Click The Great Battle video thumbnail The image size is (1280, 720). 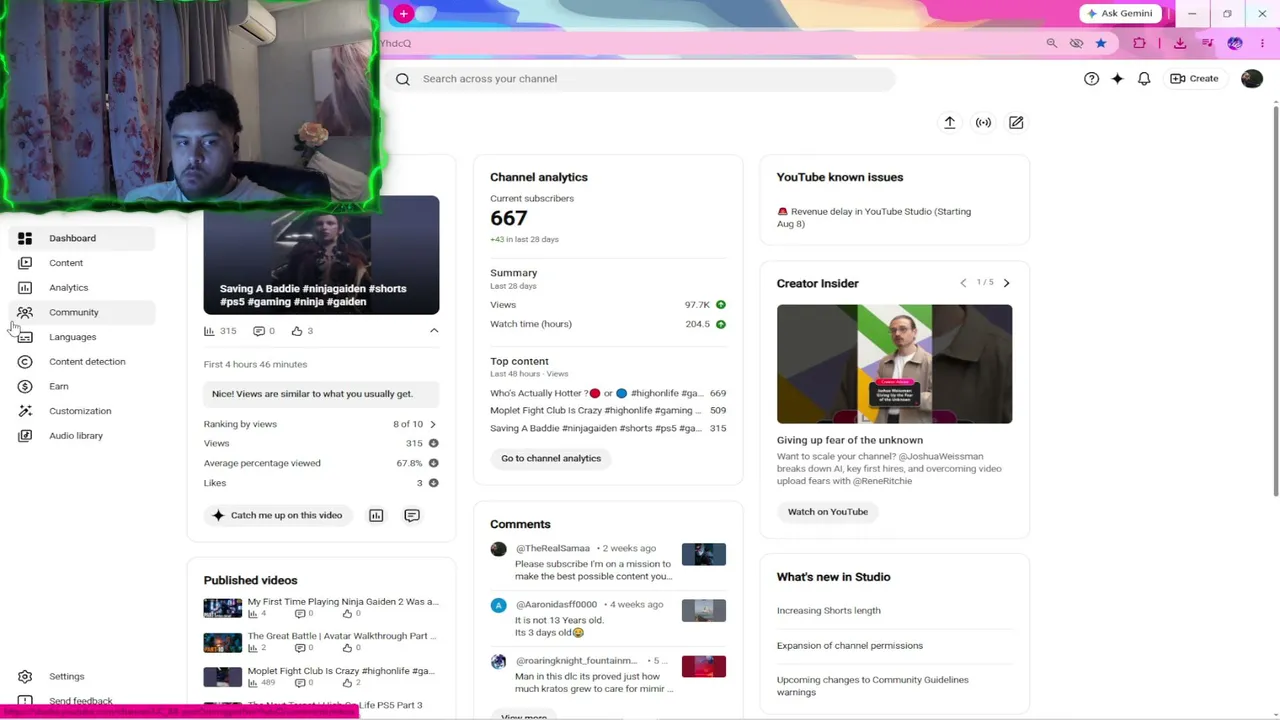tap(223, 642)
